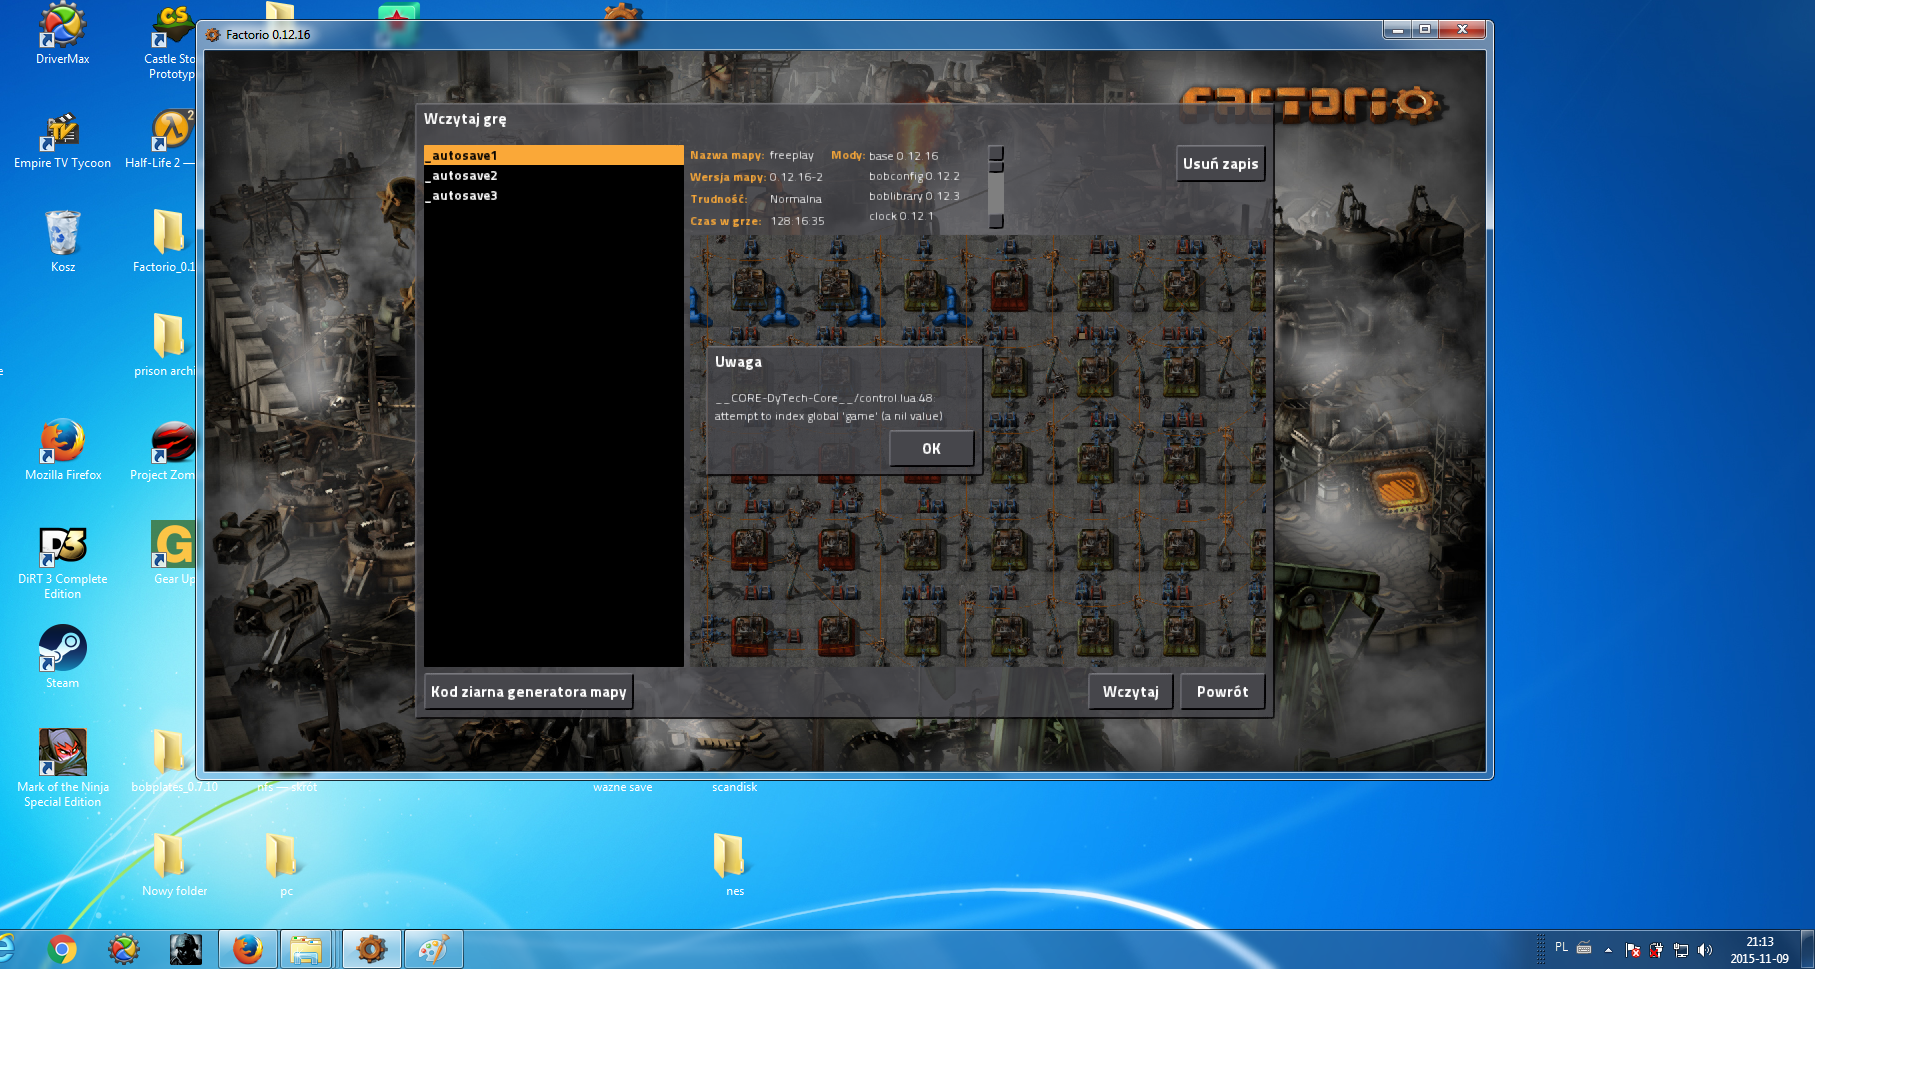Click DriverMax icon in the taskbar

click(x=124, y=949)
